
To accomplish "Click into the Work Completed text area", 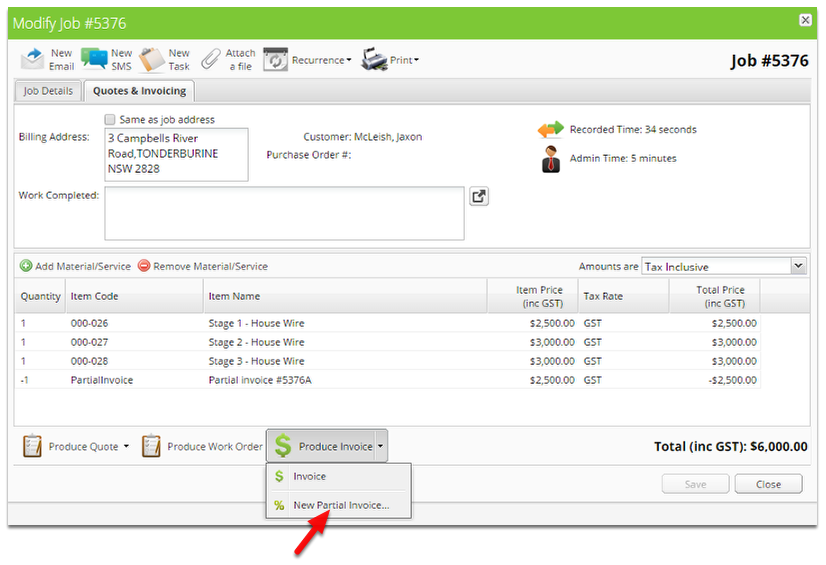I will pos(284,213).
